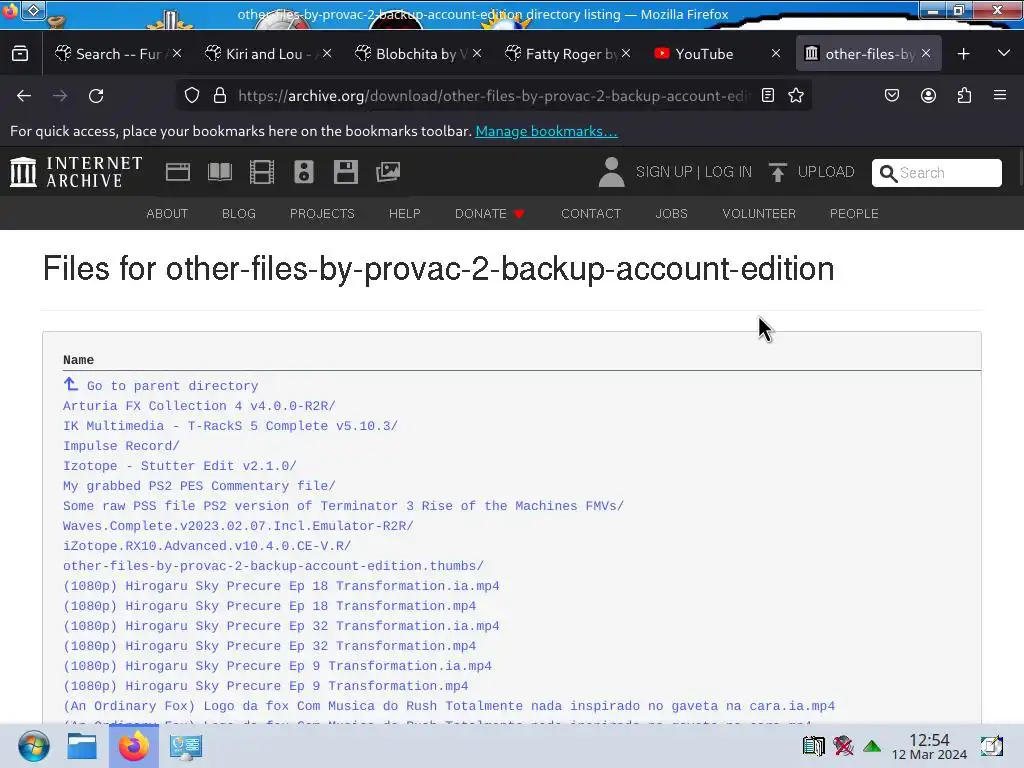Viewport: 1024px width, 768px height.
Task: Open My grabbed PS2 PES Commentary folder
Action: coord(199,486)
